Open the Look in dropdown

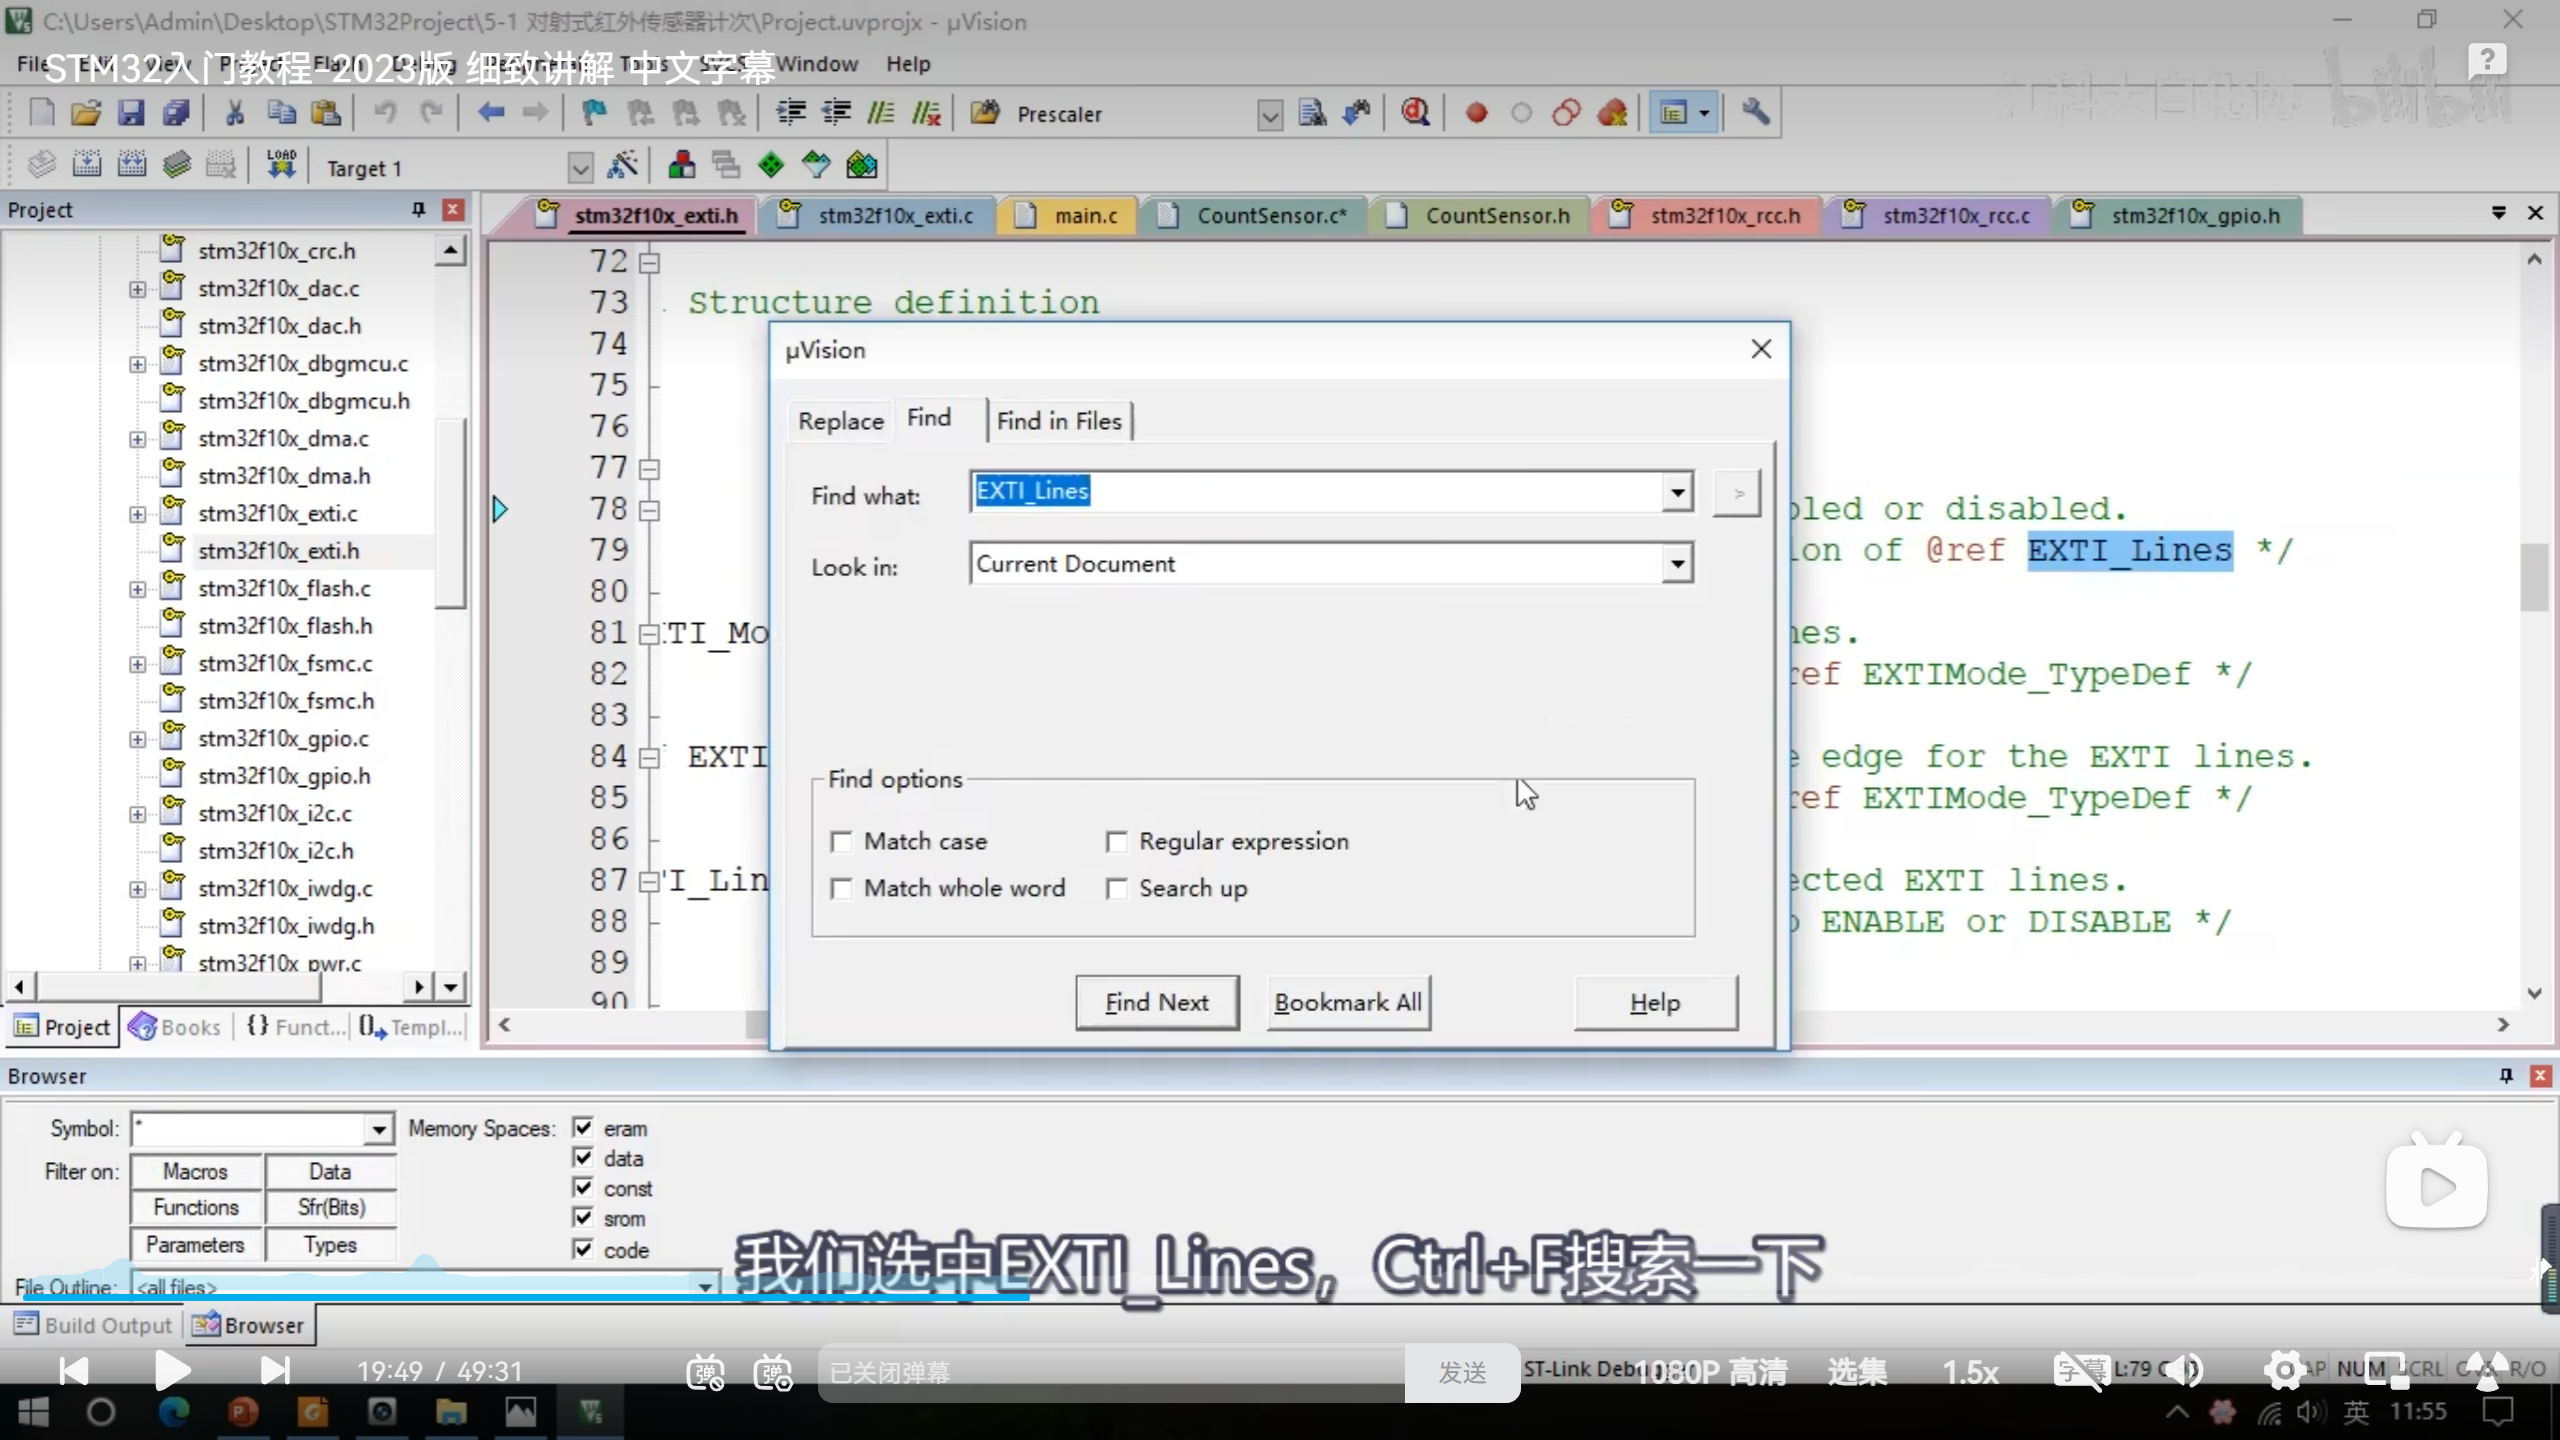1677,564
